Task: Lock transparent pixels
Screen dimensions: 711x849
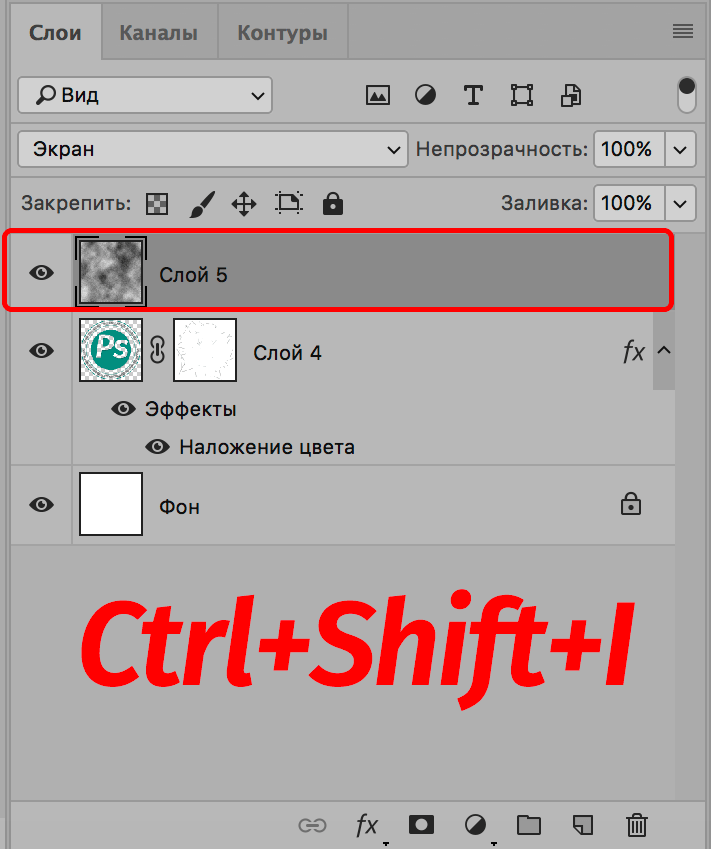Action: pyautogui.click(x=157, y=204)
